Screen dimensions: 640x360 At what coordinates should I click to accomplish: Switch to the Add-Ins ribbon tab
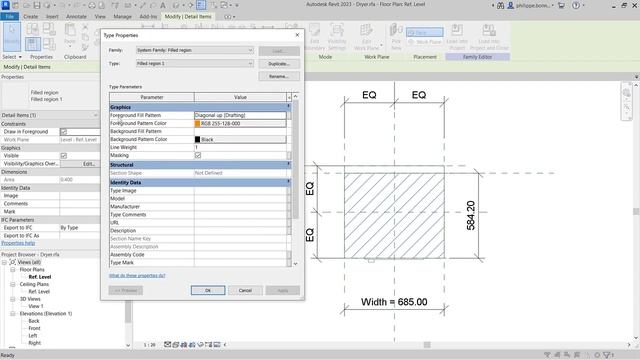(x=148, y=17)
